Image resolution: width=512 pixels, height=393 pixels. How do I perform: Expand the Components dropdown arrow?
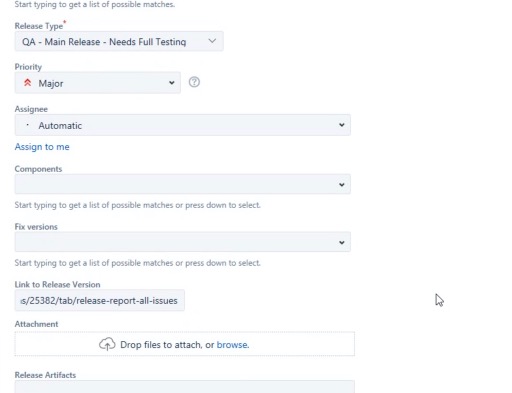(x=342, y=185)
